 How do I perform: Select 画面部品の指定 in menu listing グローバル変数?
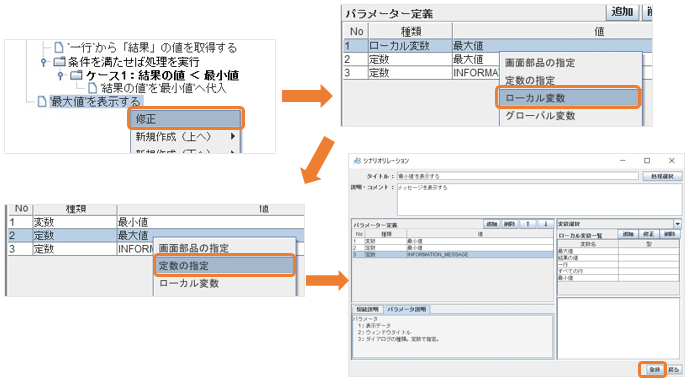point(570,63)
